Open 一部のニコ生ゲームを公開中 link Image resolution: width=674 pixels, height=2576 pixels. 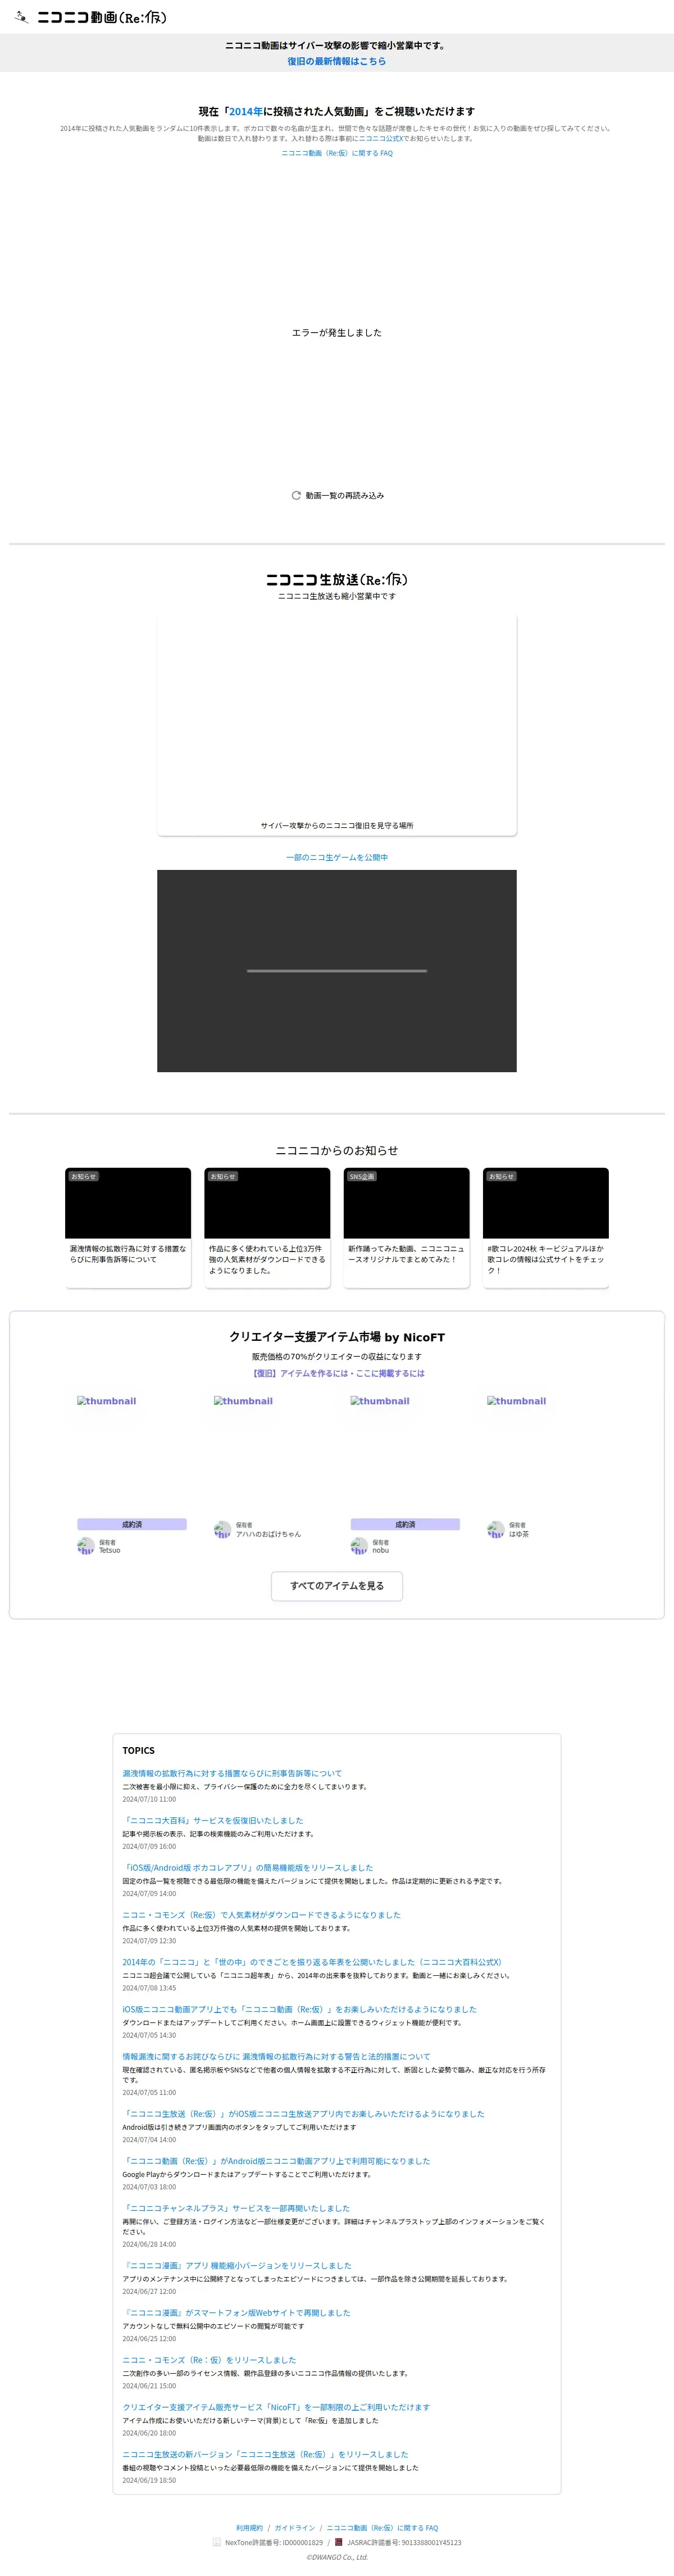337,857
